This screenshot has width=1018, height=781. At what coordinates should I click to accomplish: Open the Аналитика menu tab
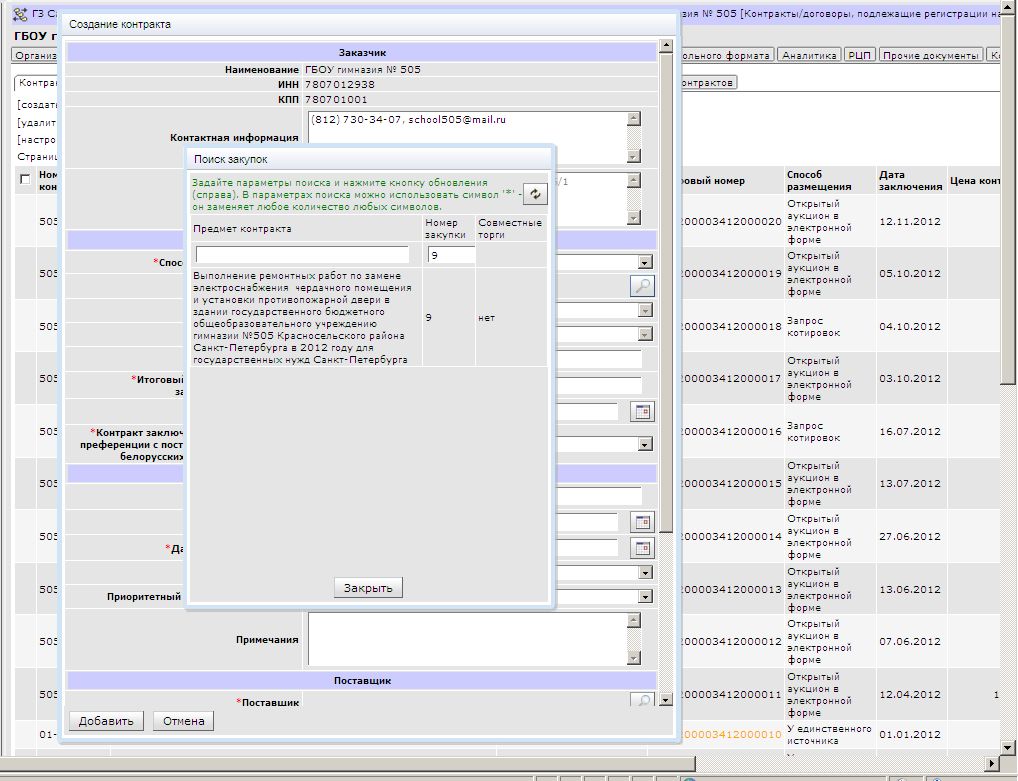[808, 56]
